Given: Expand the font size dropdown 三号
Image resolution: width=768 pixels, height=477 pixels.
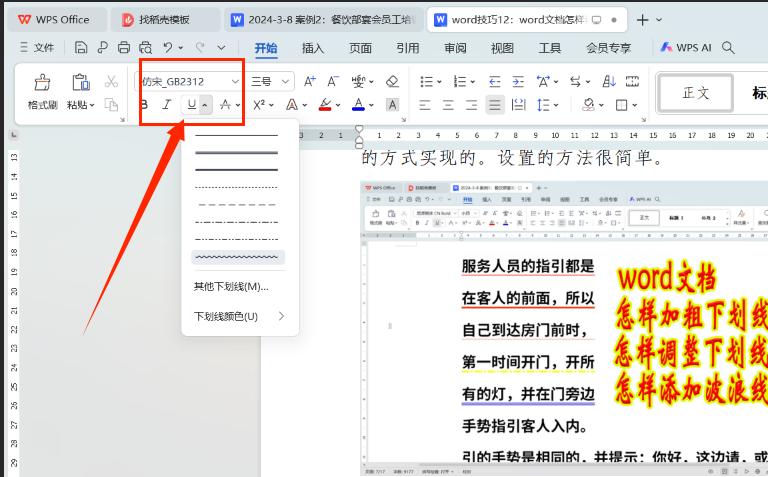Looking at the screenshot, I should 286,82.
